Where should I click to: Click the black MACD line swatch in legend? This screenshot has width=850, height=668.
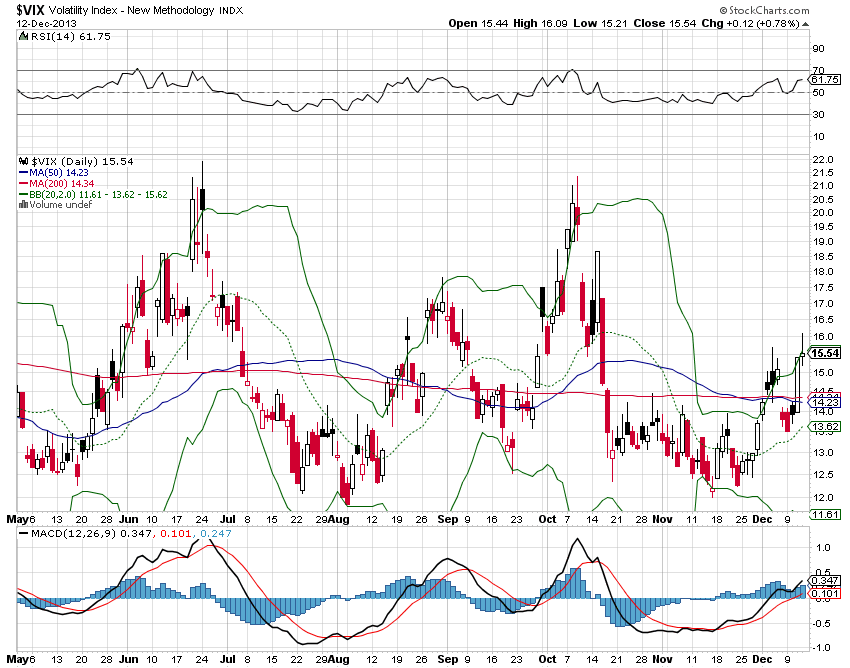pos(23,534)
